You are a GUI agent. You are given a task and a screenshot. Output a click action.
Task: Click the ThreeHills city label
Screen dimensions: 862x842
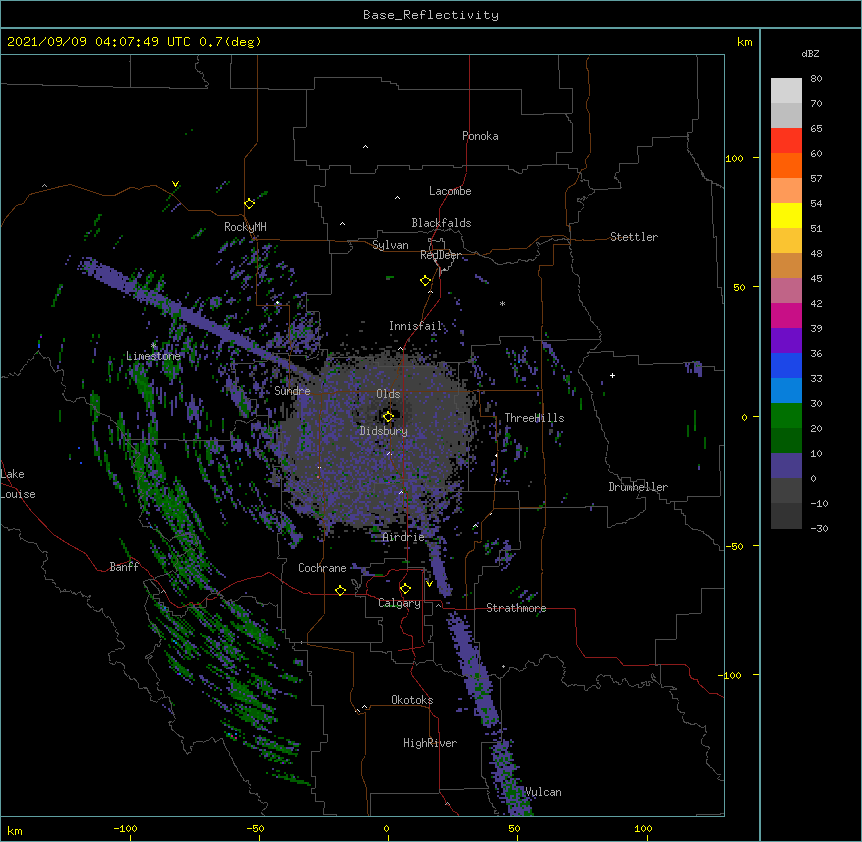pos(534,418)
